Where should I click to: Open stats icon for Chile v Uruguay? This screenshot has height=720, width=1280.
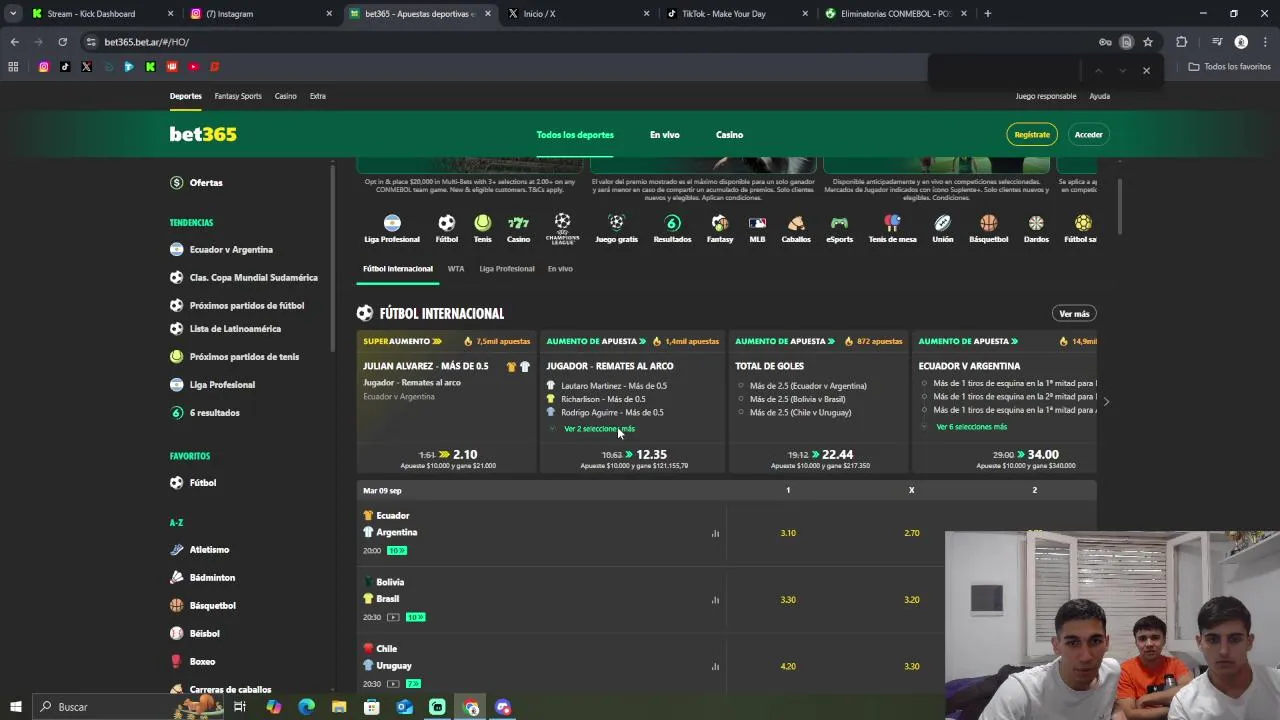tap(715, 666)
